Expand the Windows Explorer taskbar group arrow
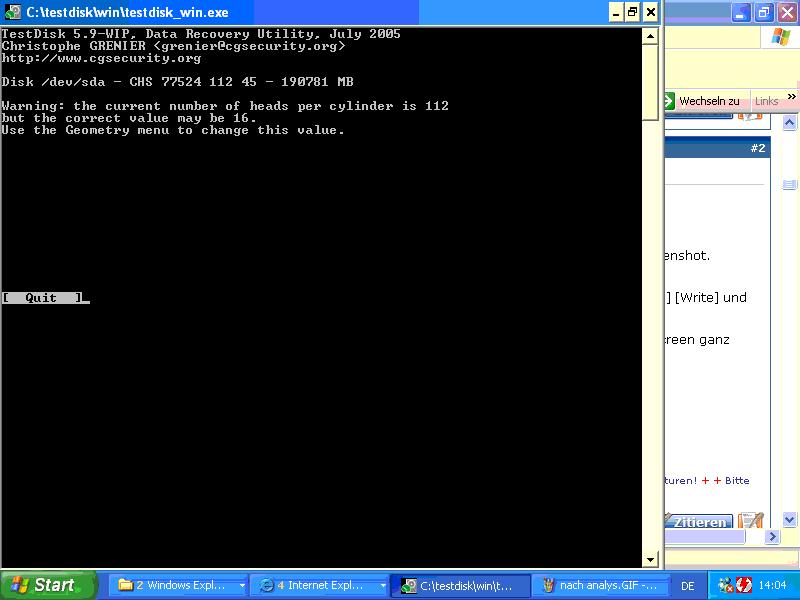Viewport: 800px width, 600px height. (x=242, y=586)
